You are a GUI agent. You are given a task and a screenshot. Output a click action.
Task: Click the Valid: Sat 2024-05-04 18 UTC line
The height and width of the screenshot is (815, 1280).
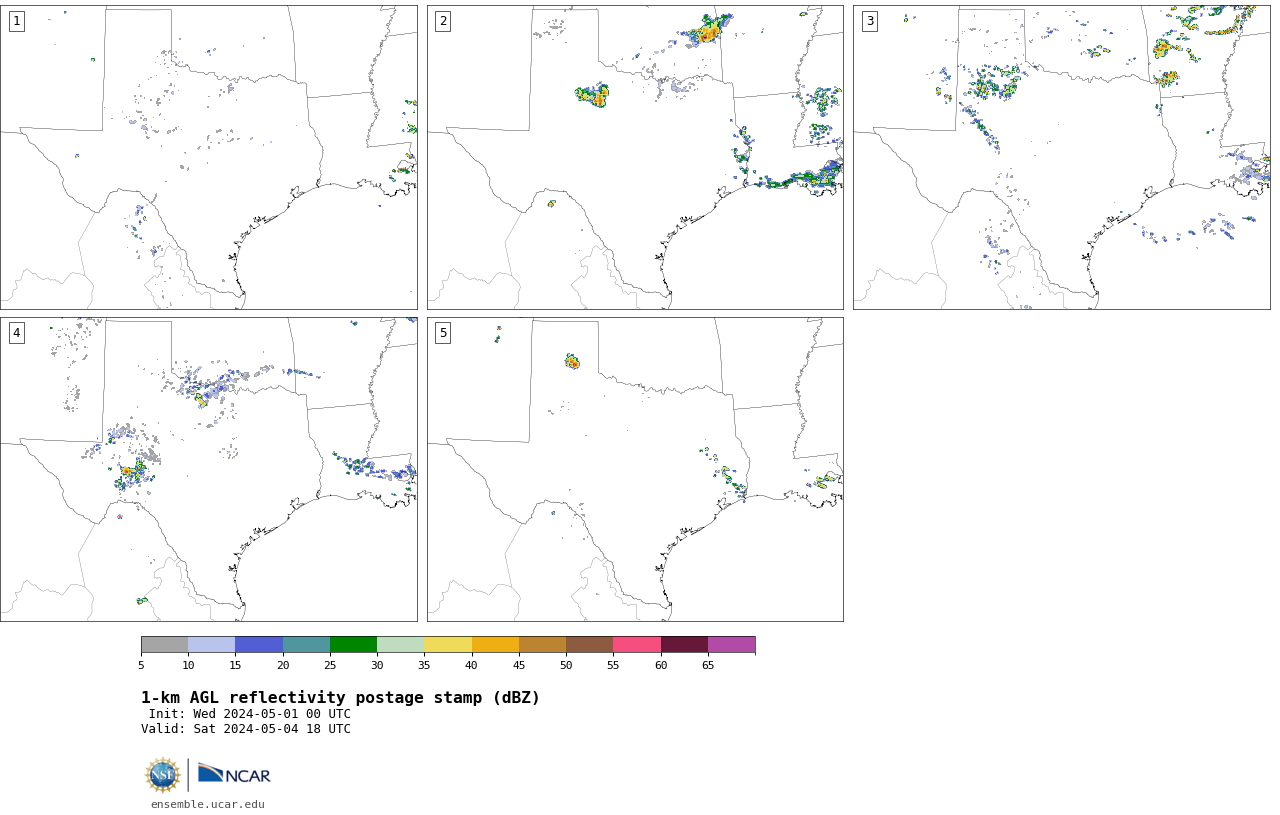246,729
